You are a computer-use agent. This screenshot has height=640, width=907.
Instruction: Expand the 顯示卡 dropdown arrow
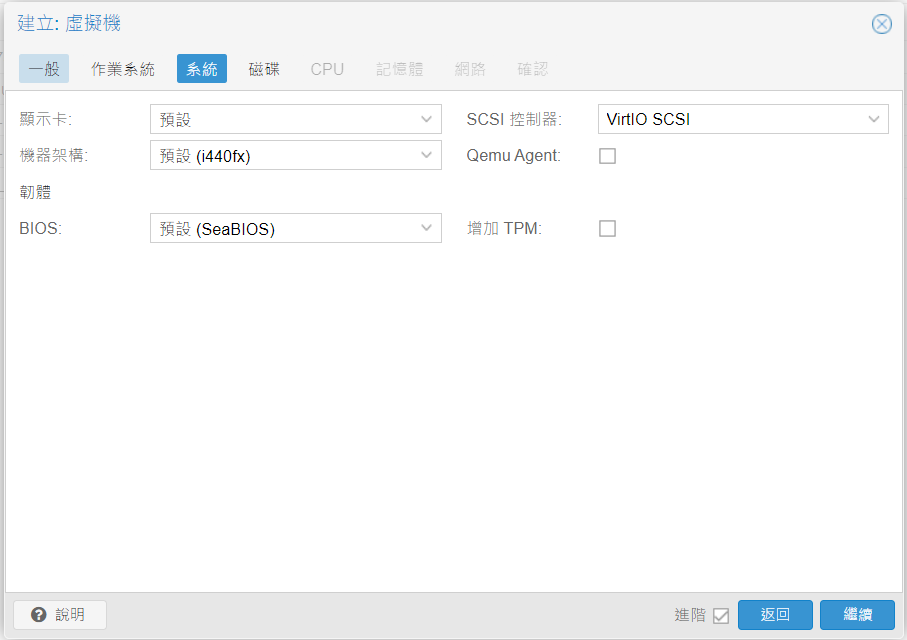pos(427,119)
